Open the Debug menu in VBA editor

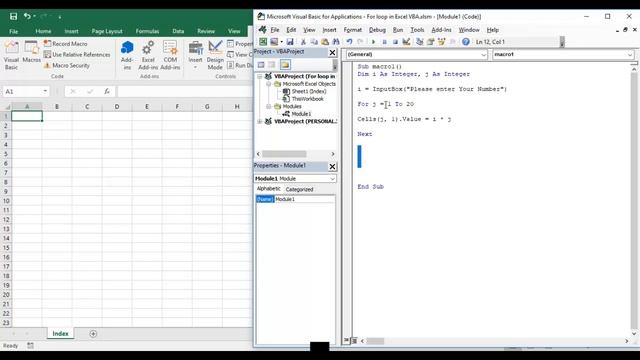tap(377, 30)
